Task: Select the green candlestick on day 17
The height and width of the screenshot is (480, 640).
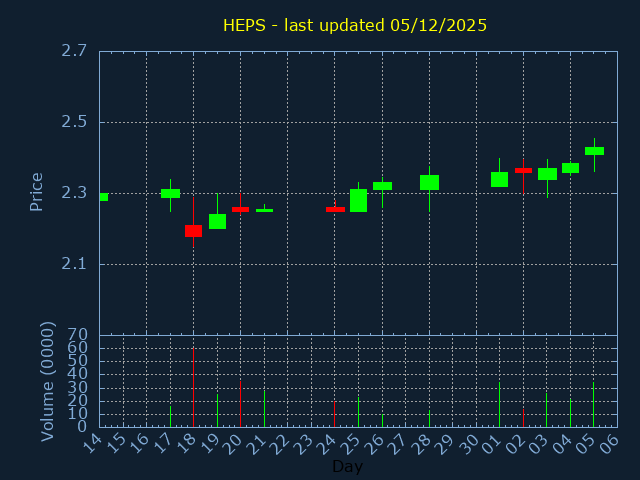Action: pos(170,193)
